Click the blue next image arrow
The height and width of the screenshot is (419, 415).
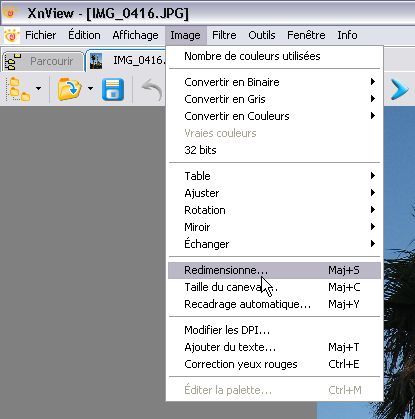coord(399,89)
